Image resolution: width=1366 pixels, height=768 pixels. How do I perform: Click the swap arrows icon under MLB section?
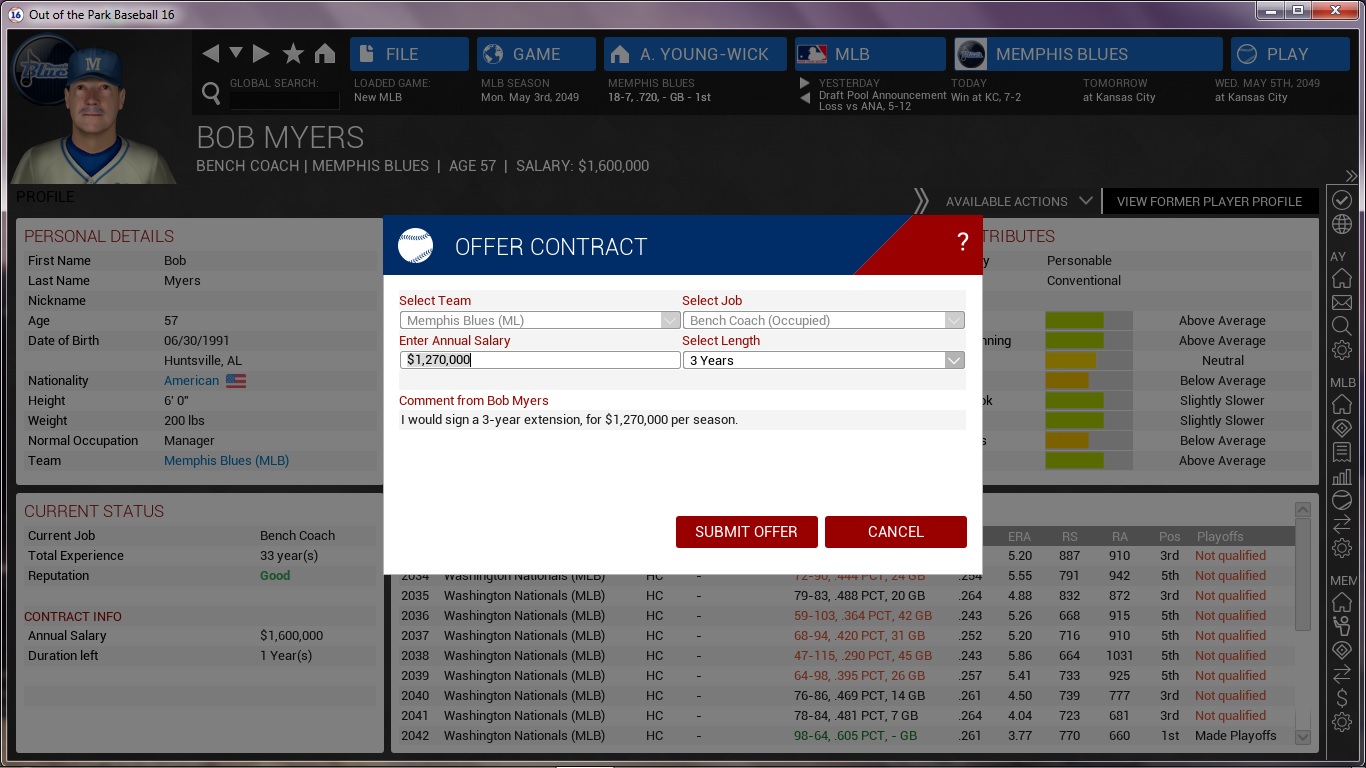click(1342, 524)
